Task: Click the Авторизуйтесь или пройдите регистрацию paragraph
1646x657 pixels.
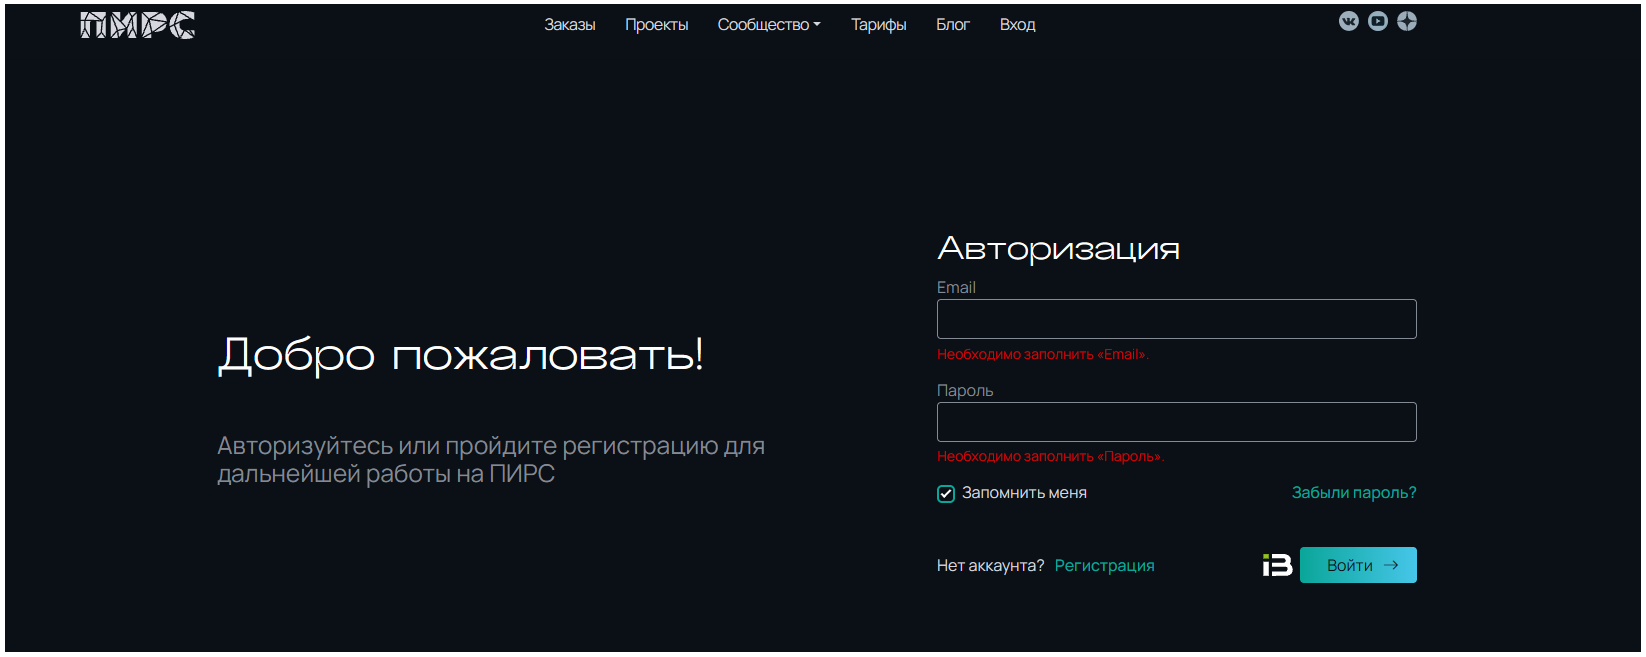Action: pos(491,460)
